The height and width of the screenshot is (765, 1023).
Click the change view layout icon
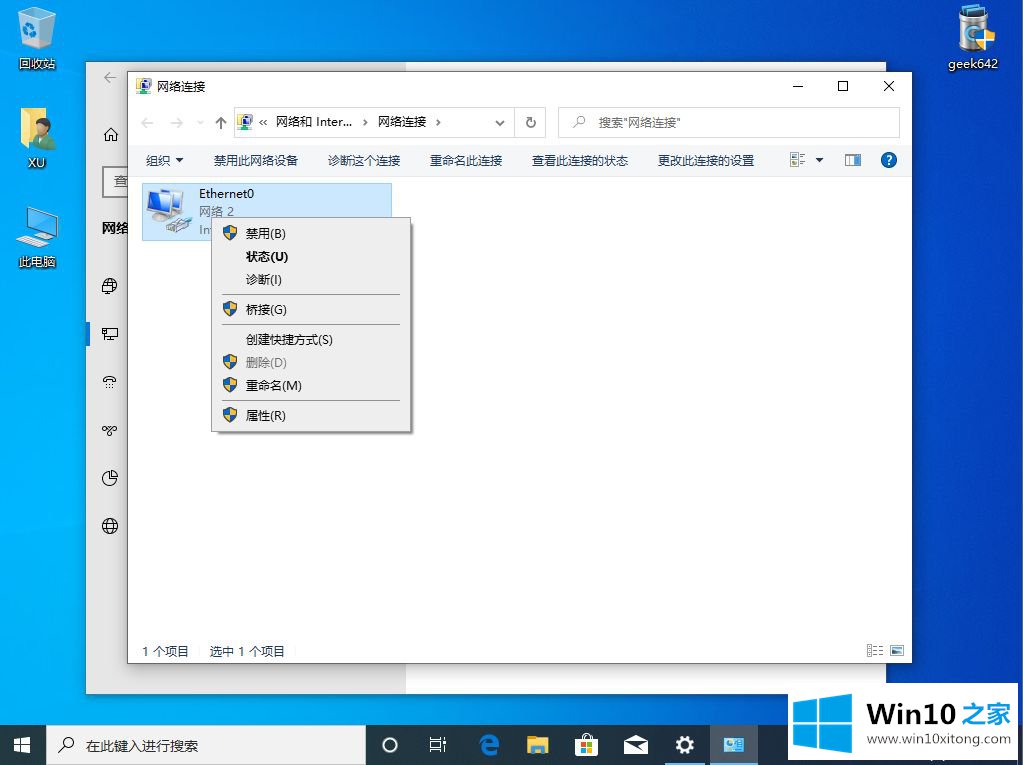pos(797,160)
